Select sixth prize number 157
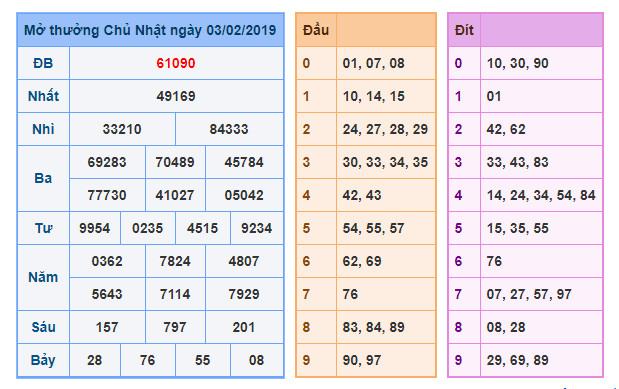 pyautogui.click(x=107, y=327)
